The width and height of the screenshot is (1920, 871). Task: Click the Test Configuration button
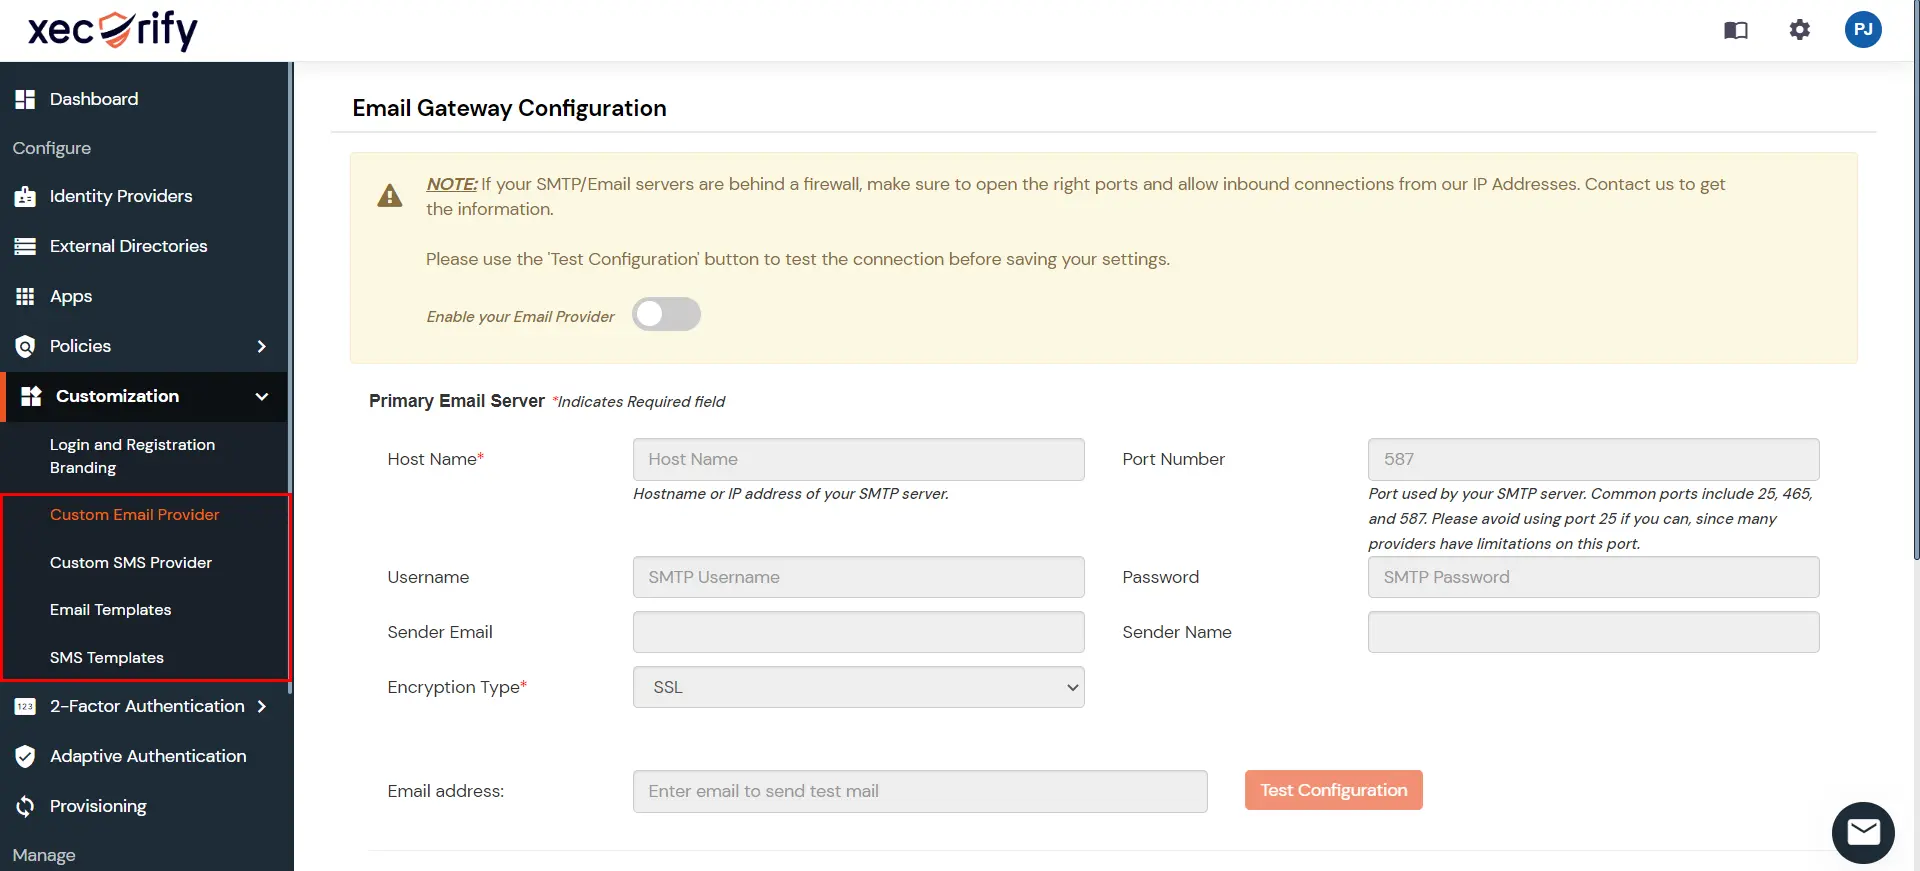pyautogui.click(x=1333, y=790)
